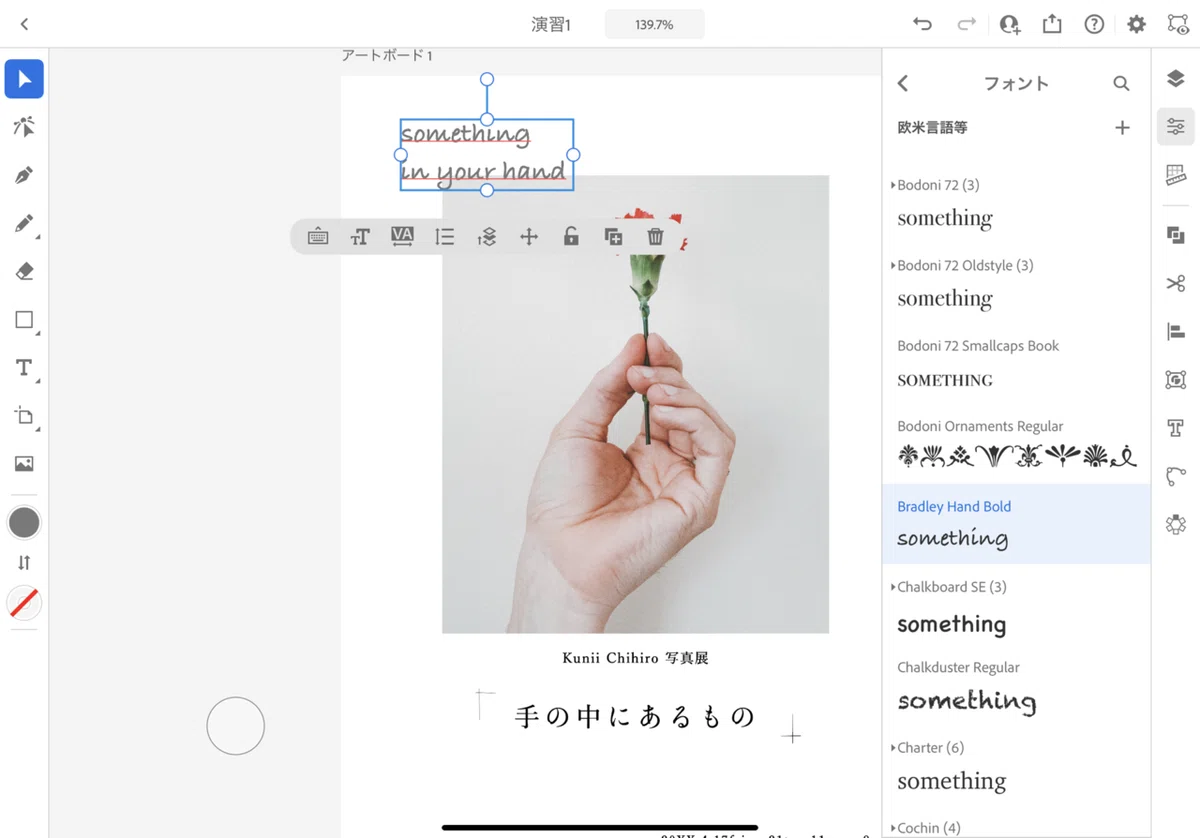Viewport: 1200px width, 838px height.
Task: Open the help menu
Action: 1094,24
